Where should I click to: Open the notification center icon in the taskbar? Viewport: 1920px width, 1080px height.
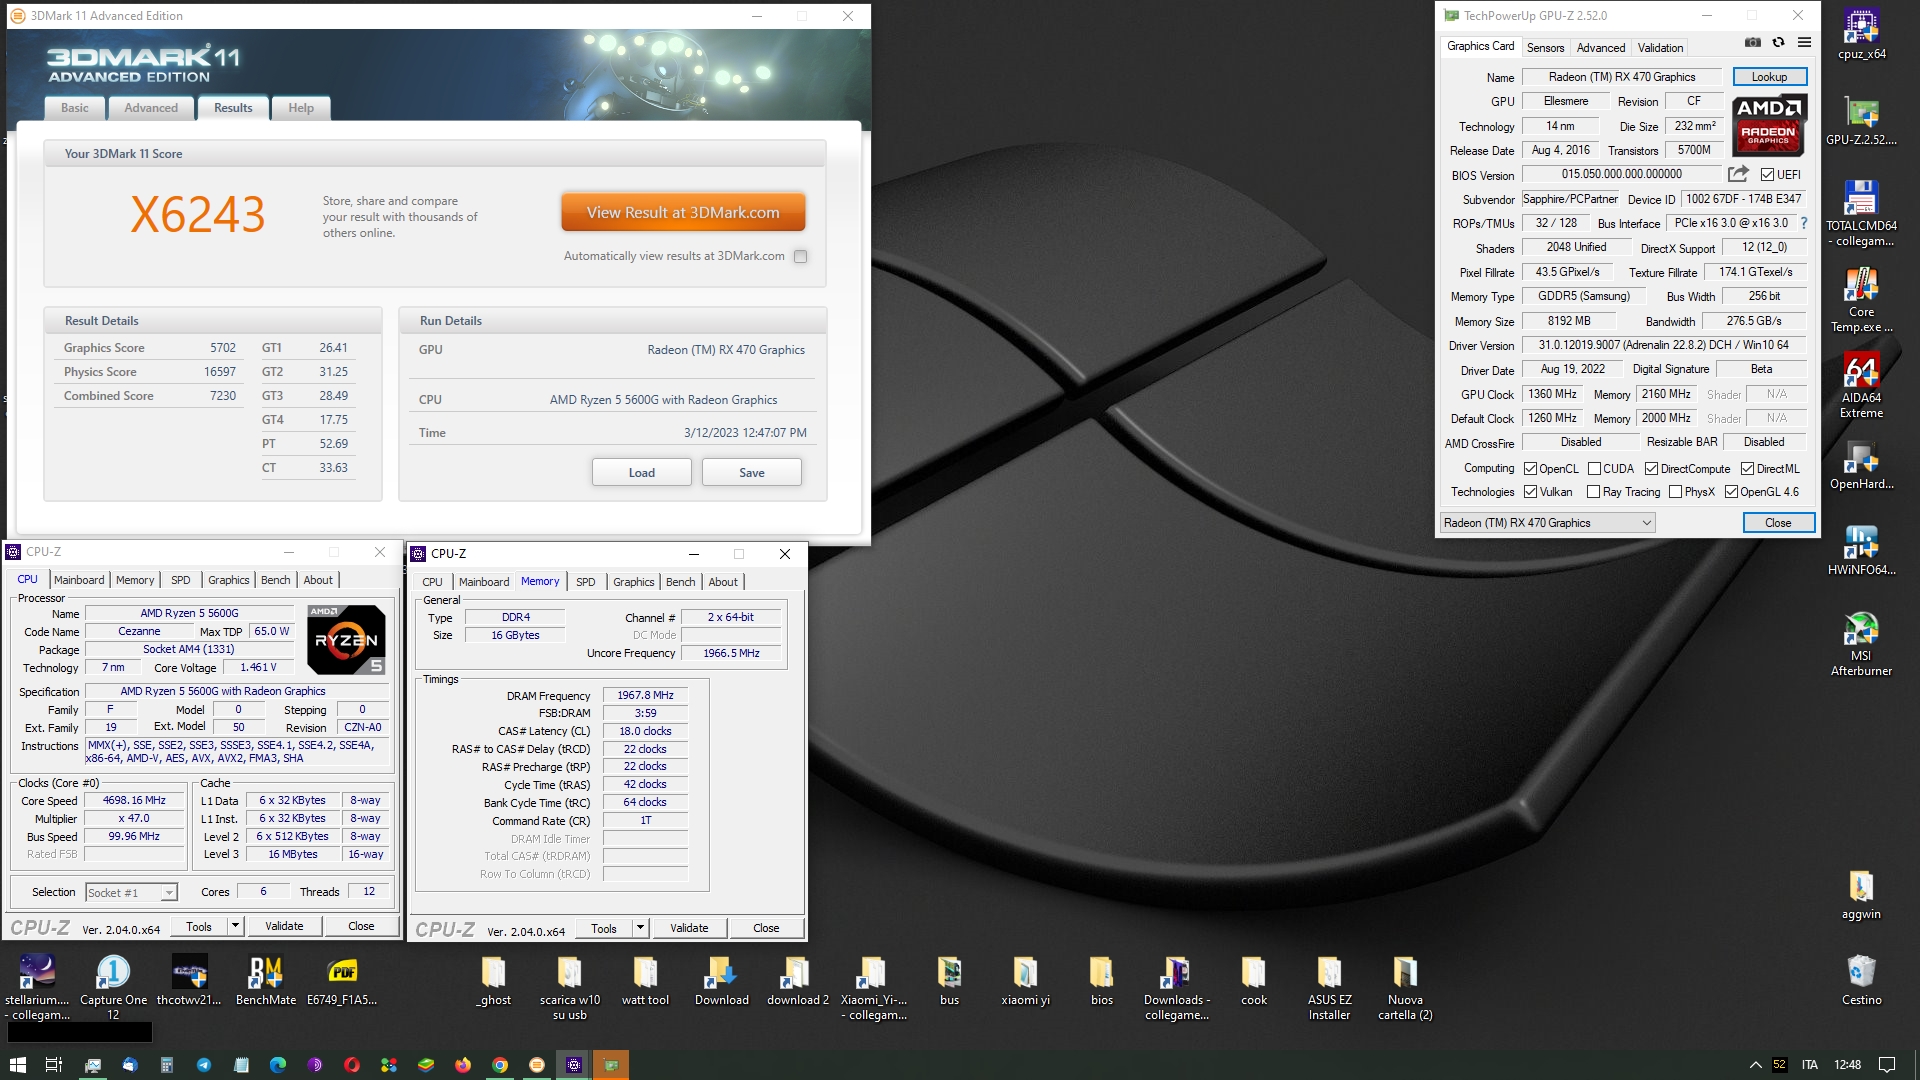[1887, 1065]
